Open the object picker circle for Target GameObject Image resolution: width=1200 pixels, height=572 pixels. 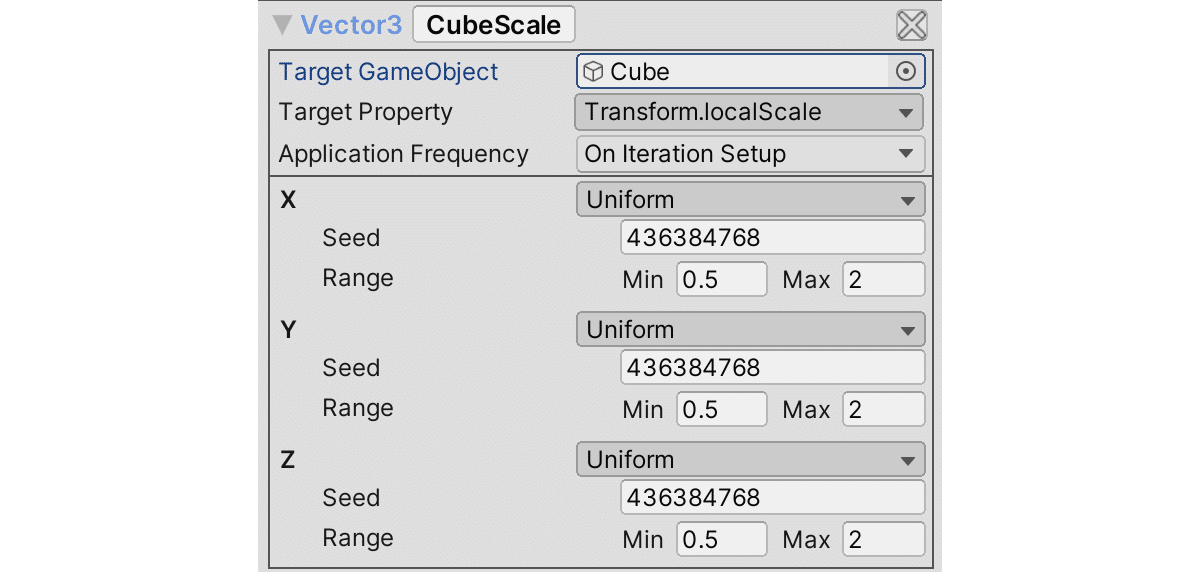906,72
